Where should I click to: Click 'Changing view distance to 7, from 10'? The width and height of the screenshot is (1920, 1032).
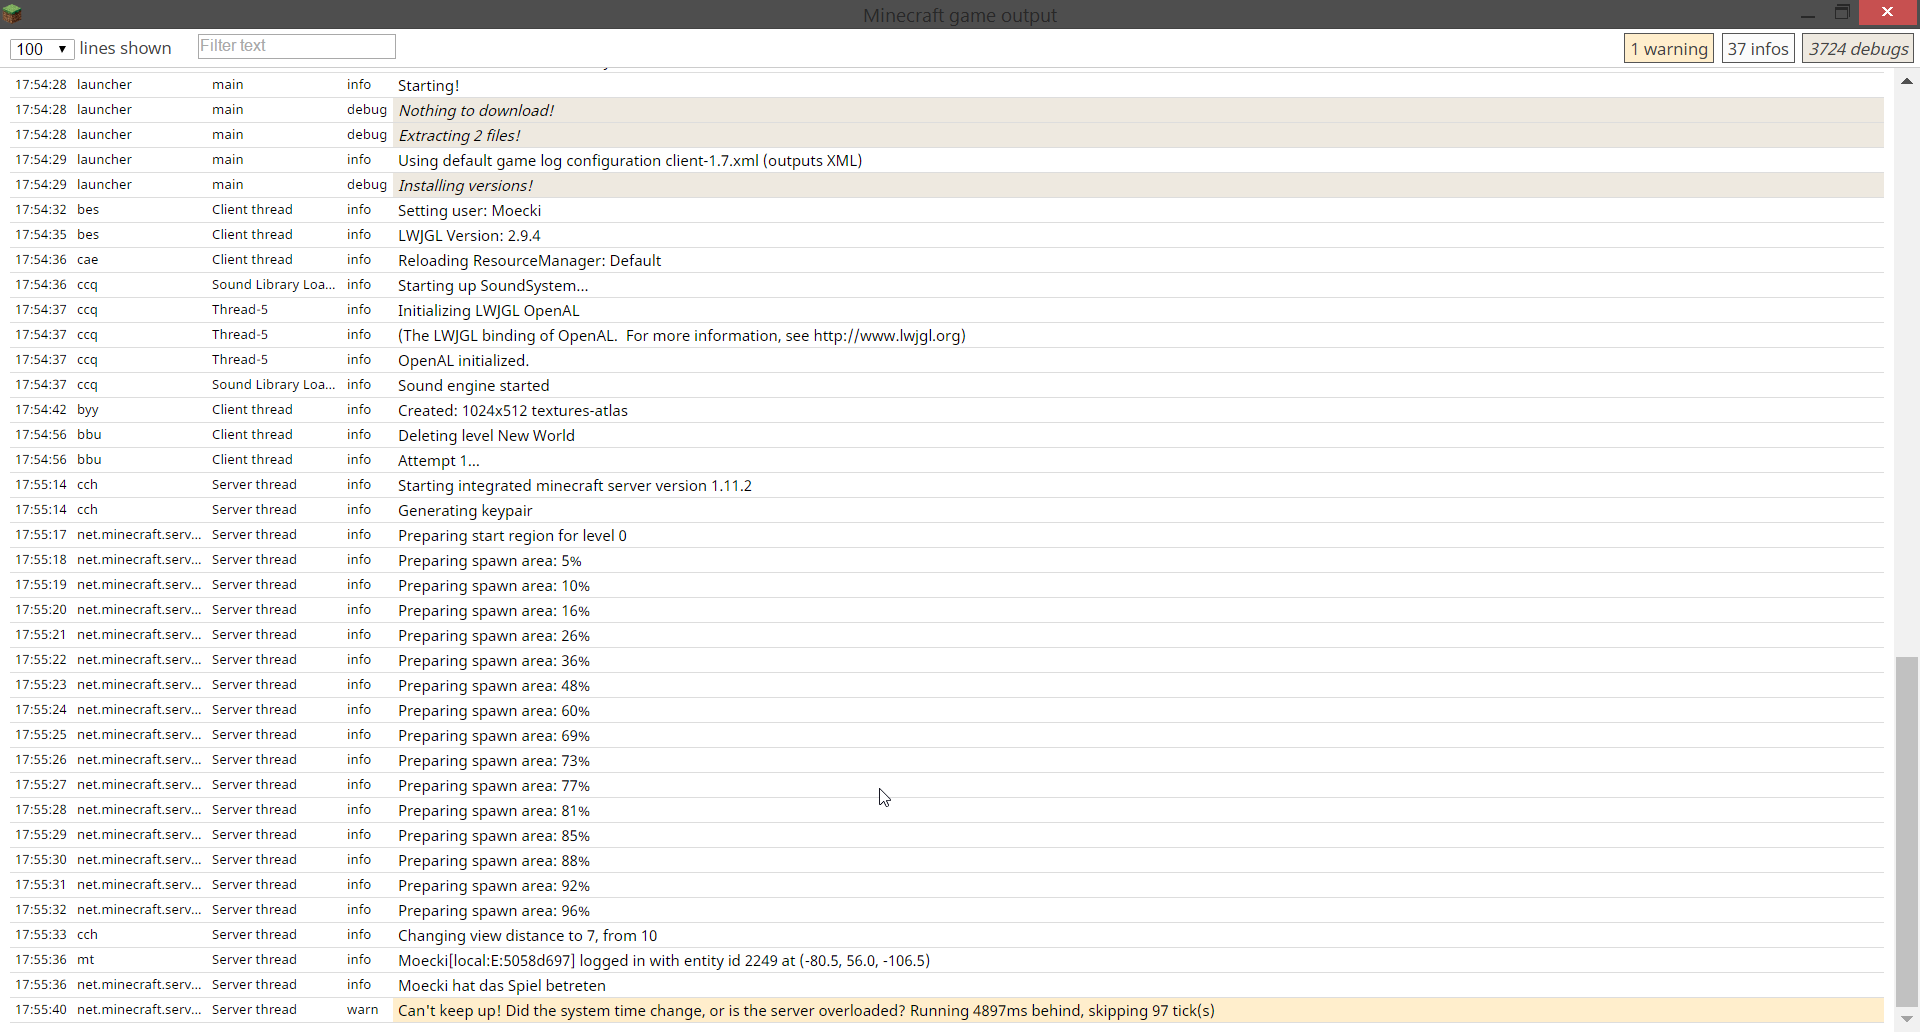(x=947, y=935)
